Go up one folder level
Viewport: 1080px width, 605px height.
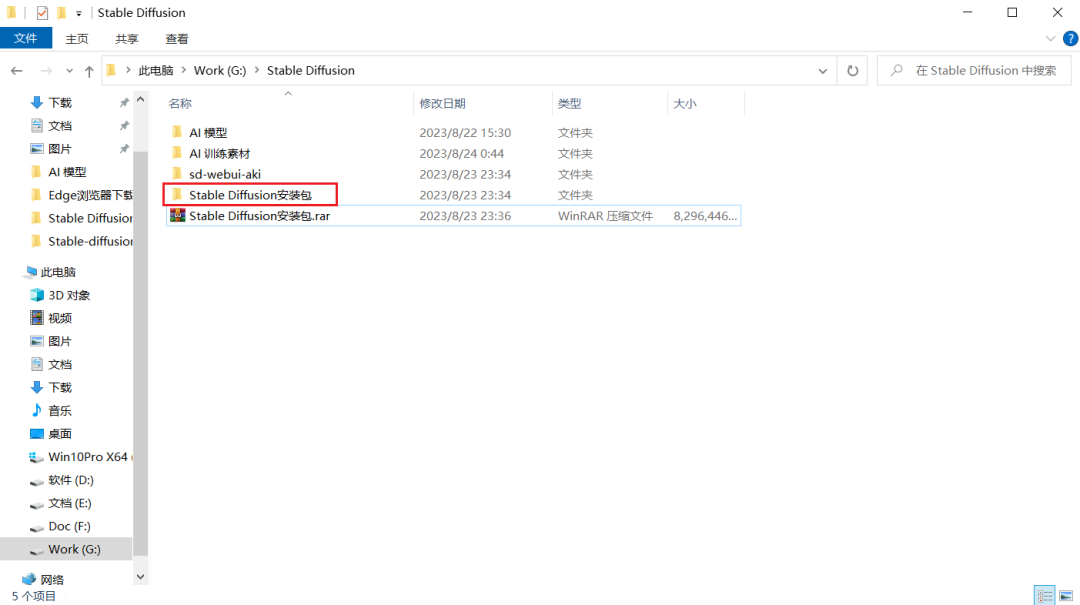(89, 70)
